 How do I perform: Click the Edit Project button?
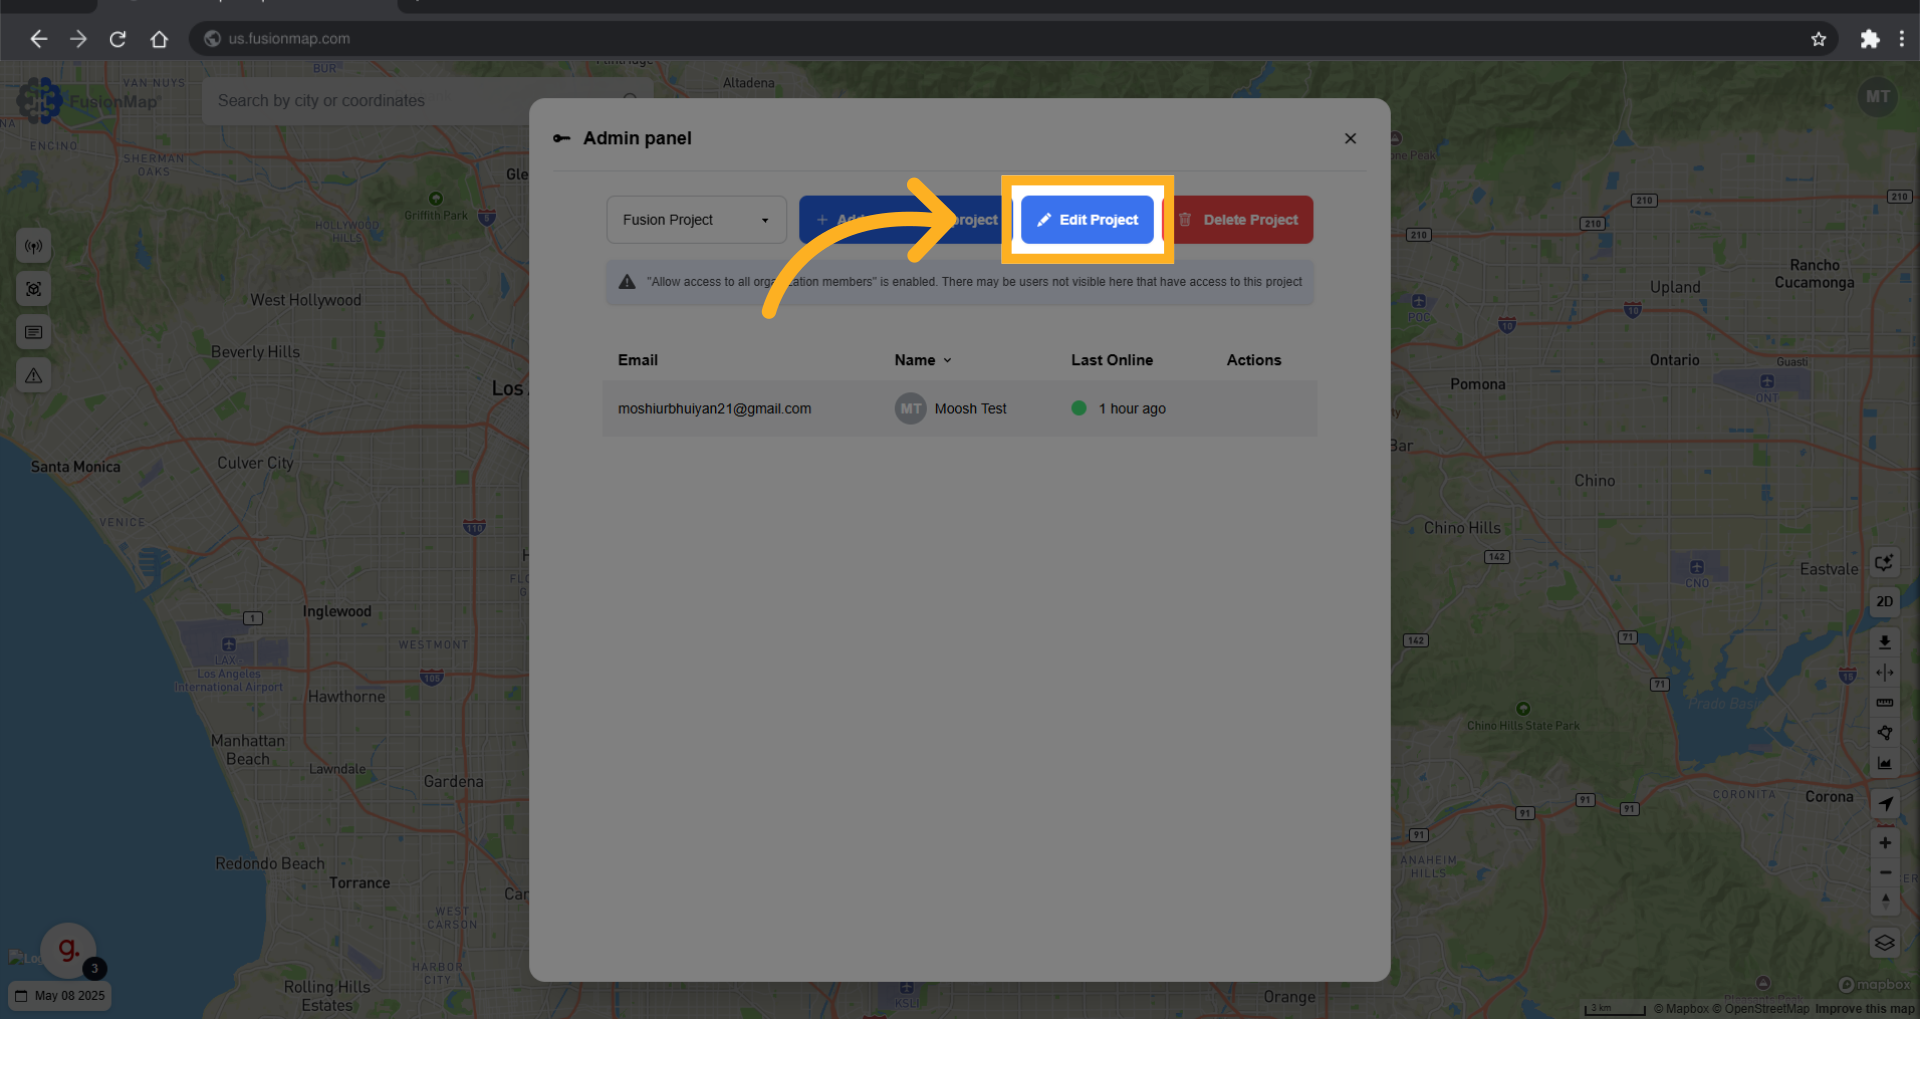click(x=1087, y=220)
